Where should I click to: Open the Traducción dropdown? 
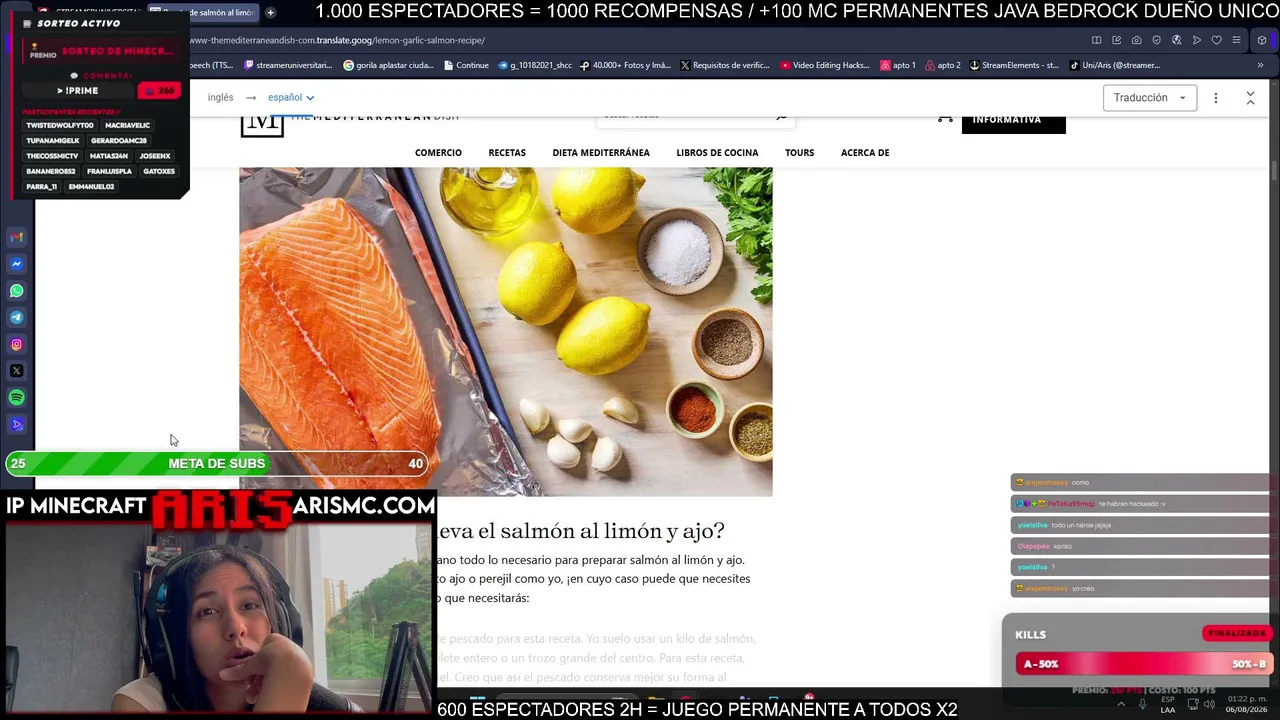pyautogui.click(x=1150, y=98)
